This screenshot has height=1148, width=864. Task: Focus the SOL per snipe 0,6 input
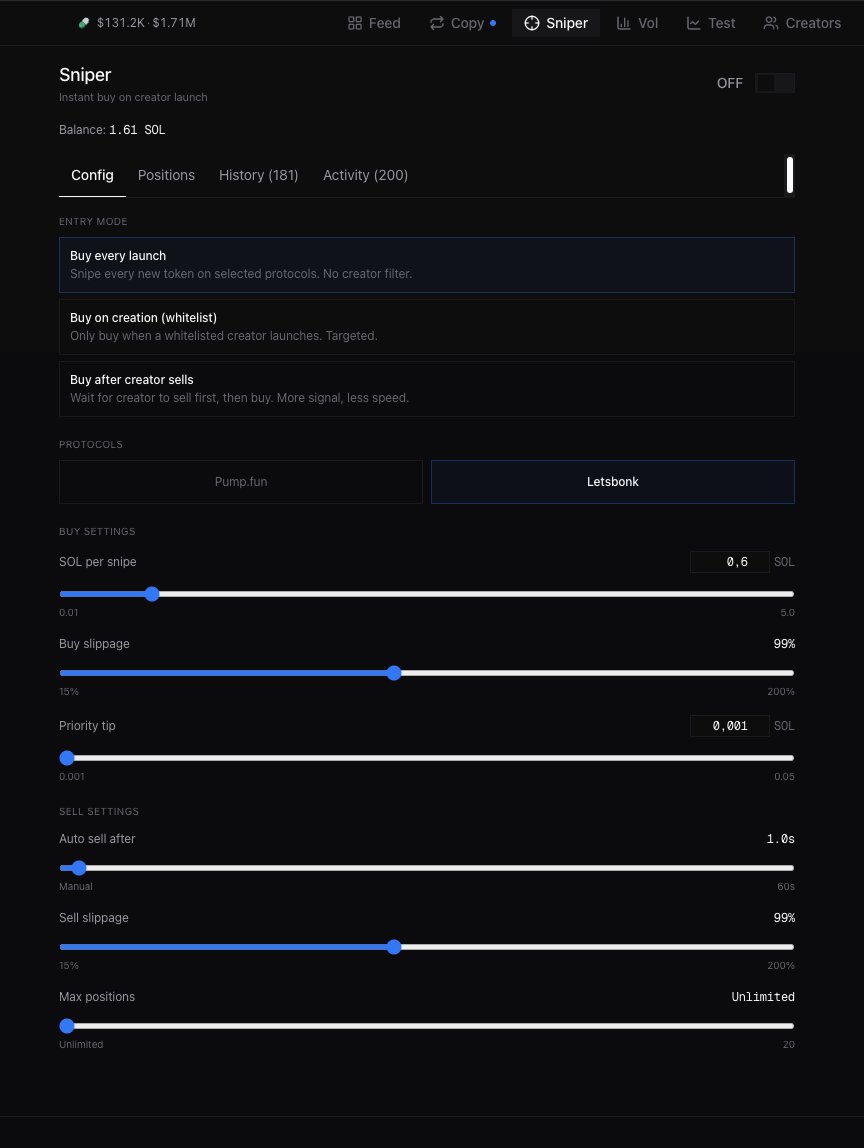tap(729, 562)
